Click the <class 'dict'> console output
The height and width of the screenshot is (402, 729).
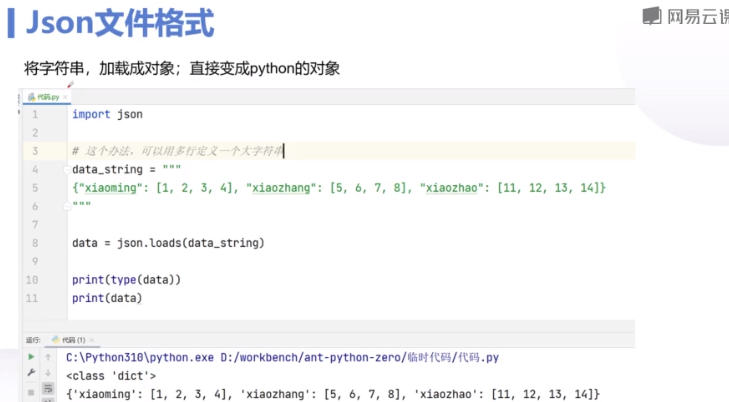(x=111, y=376)
